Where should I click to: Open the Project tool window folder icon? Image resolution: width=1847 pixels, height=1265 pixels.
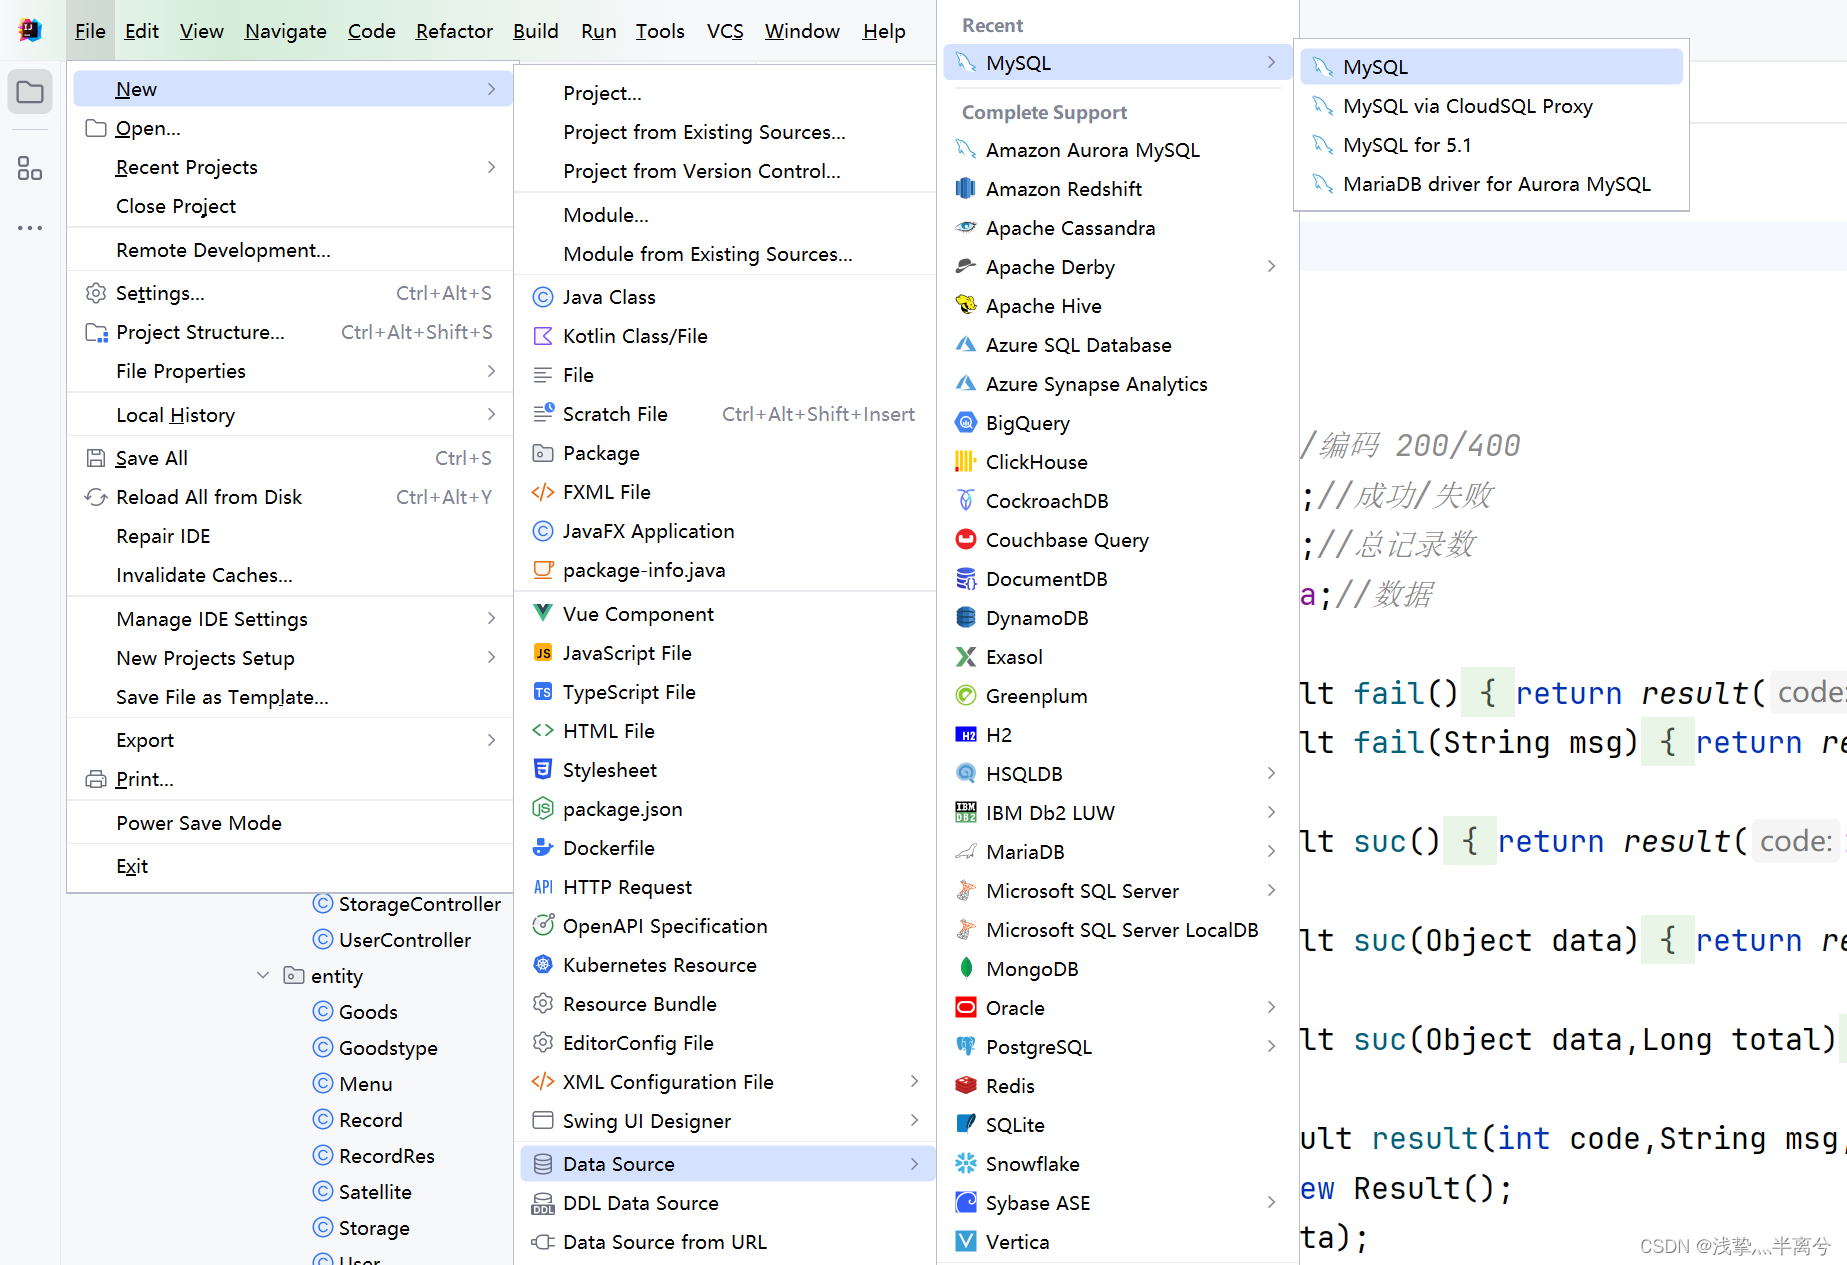coord(30,93)
